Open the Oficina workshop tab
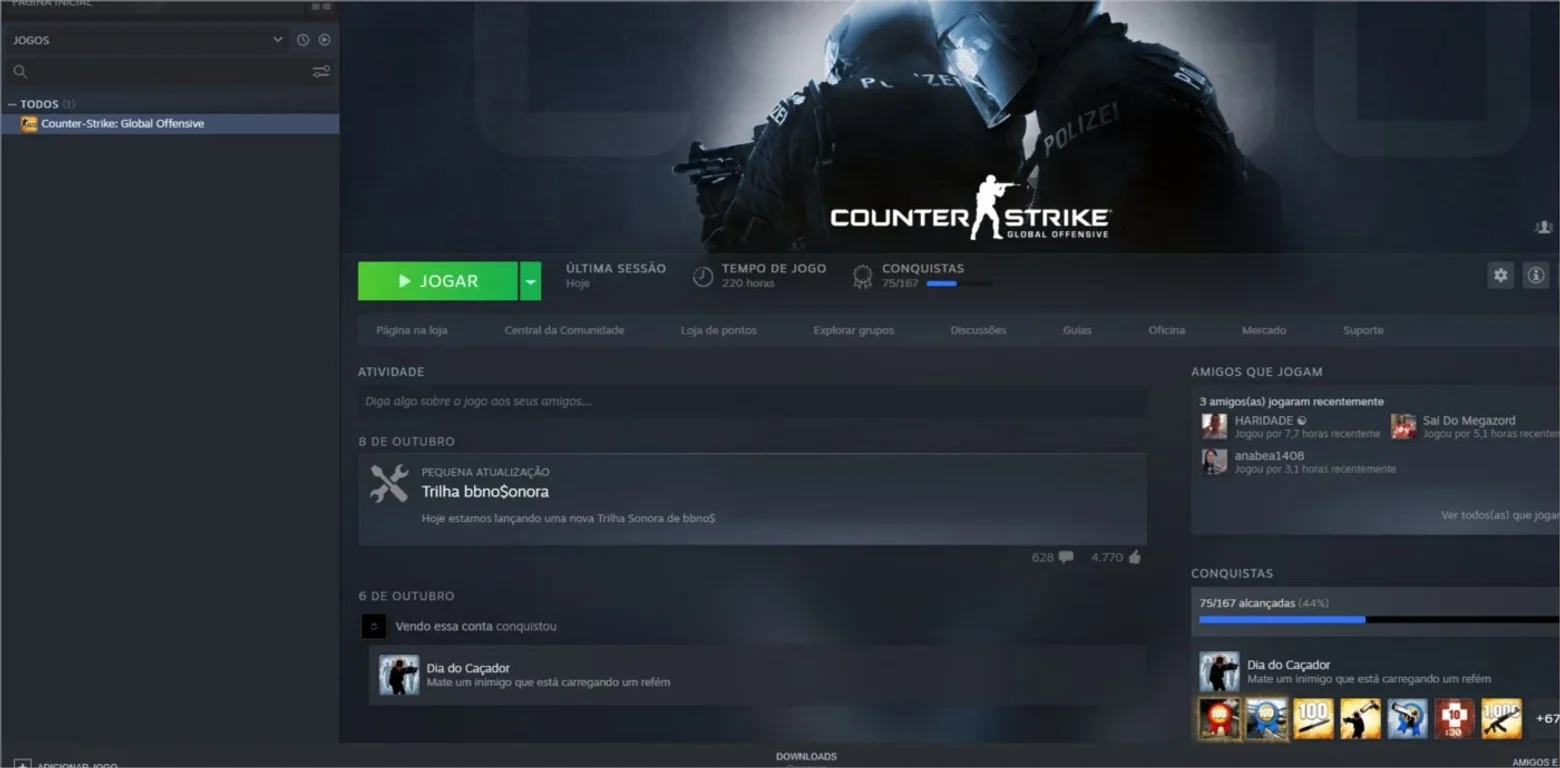 (1167, 330)
